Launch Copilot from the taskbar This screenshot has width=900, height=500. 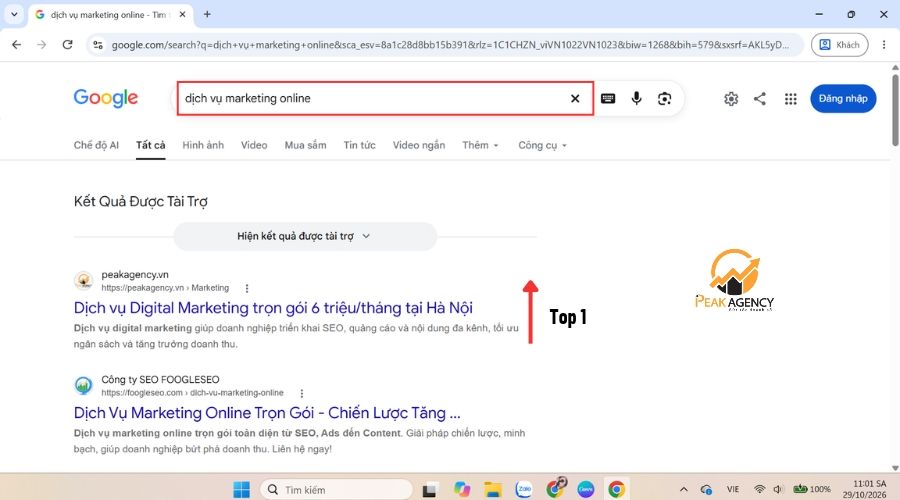[461, 490]
